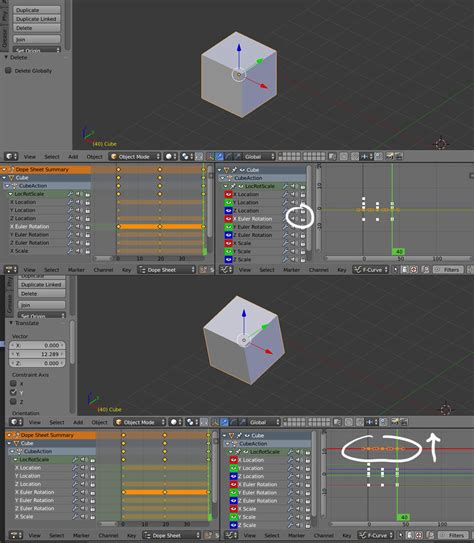474x543 pixels.
Task: Click pivot point icon in upper 3D header
Action: pos(187,157)
